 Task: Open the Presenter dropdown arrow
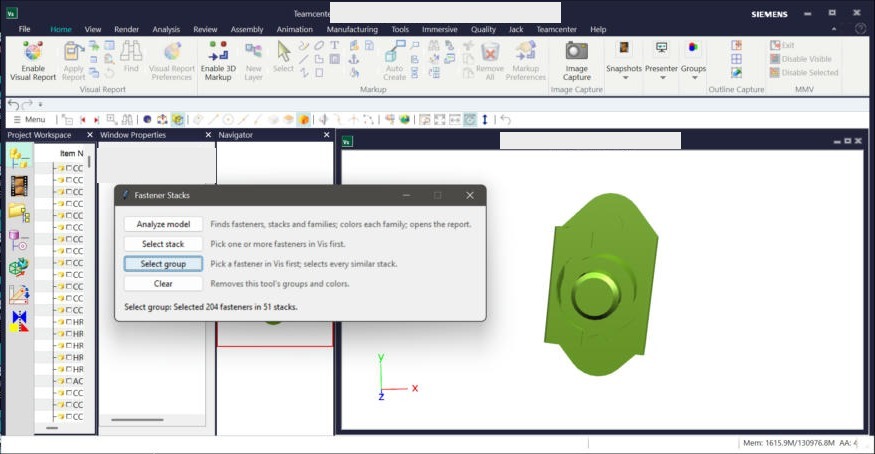point(662,78)
